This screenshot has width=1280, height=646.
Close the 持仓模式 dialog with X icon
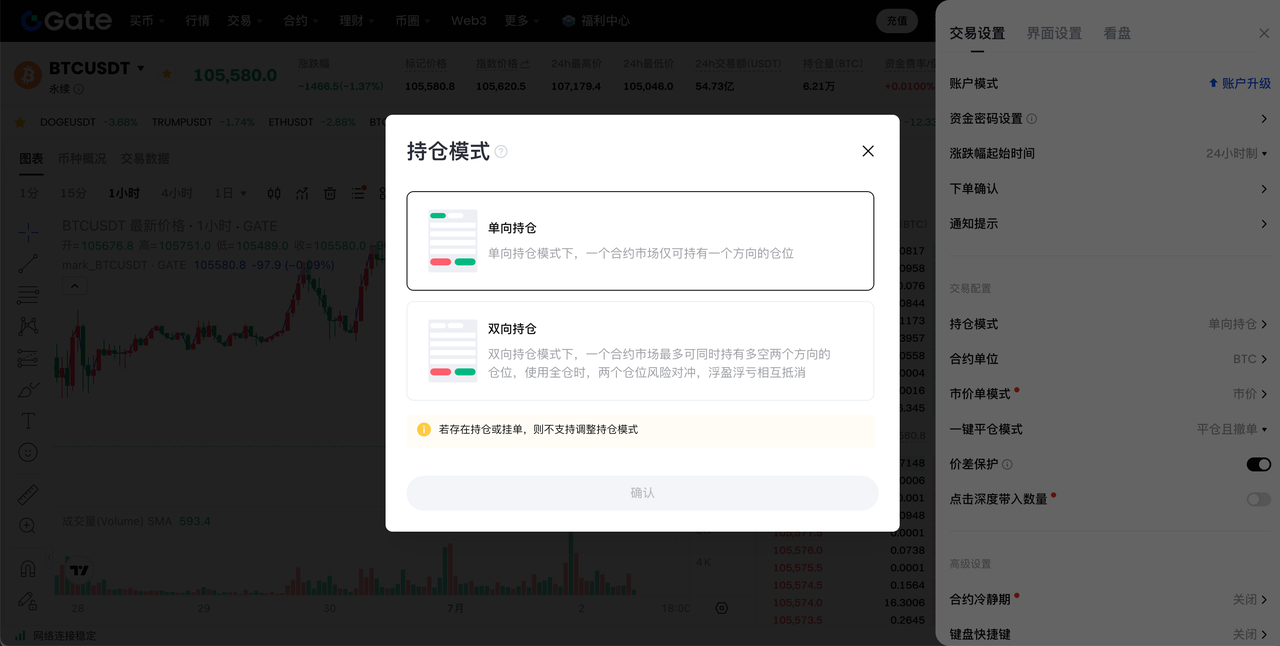pos(867,151)
